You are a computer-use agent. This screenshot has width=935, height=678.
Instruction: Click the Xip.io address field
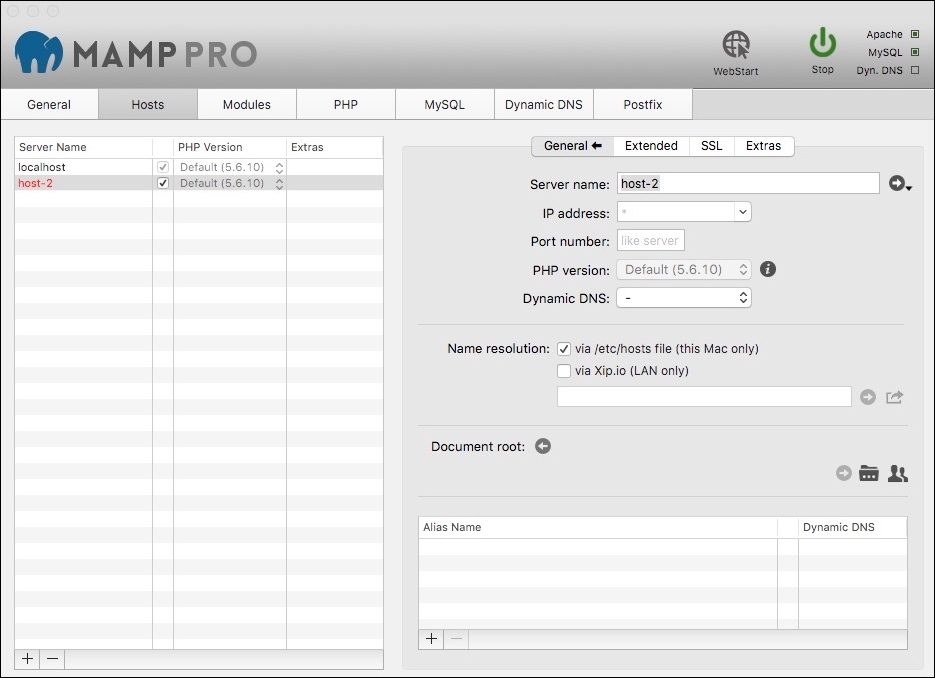[704, 397]
